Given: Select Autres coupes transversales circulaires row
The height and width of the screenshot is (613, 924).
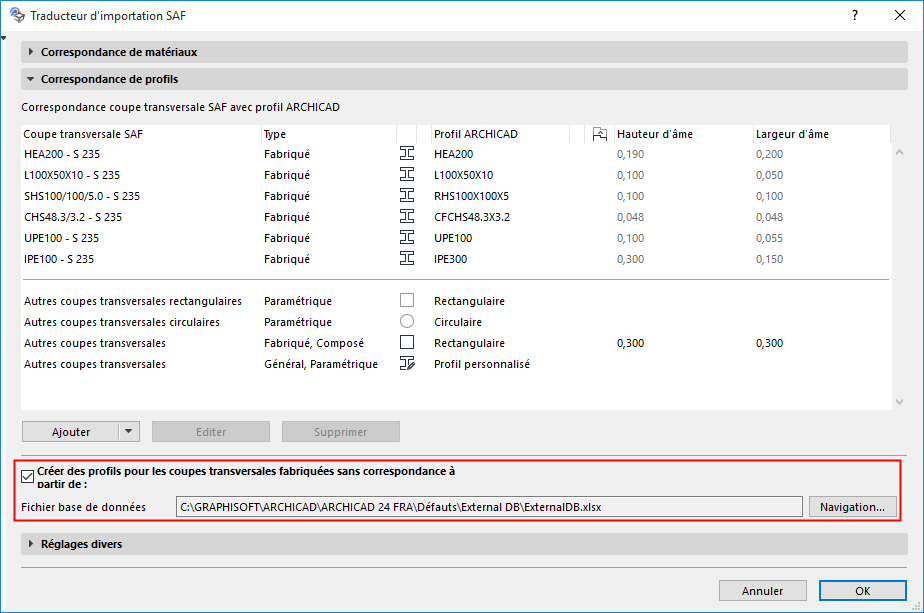Looking at the screenshot, I should point(455,322).
